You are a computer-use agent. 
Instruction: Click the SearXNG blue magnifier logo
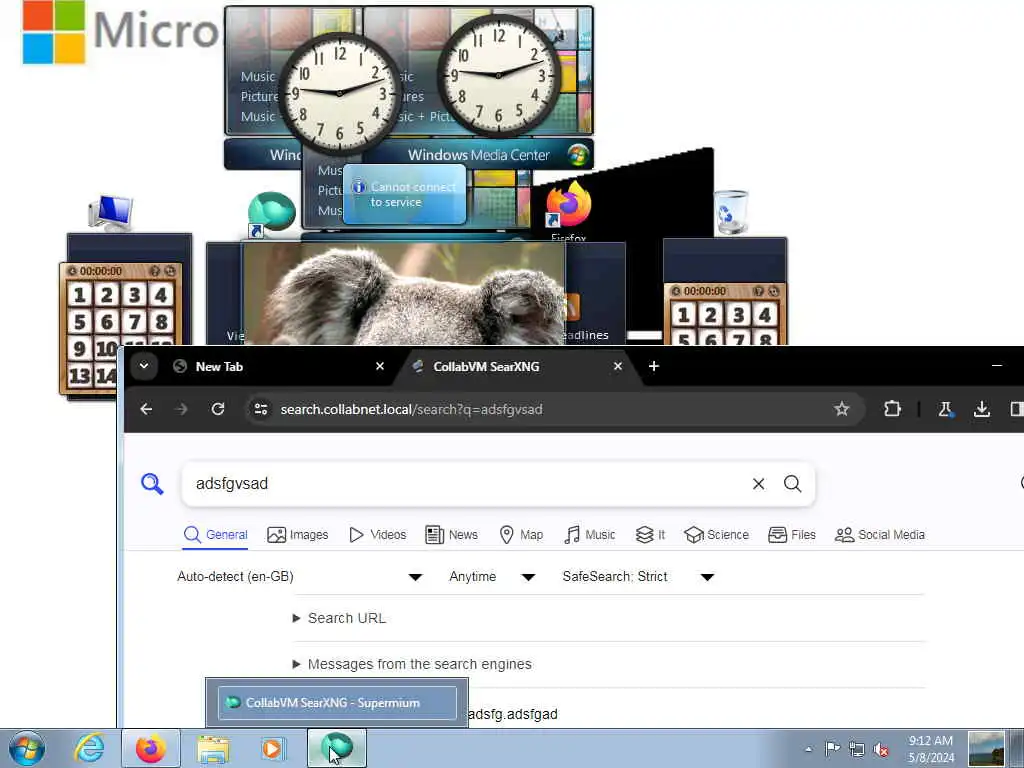[152, 484]
